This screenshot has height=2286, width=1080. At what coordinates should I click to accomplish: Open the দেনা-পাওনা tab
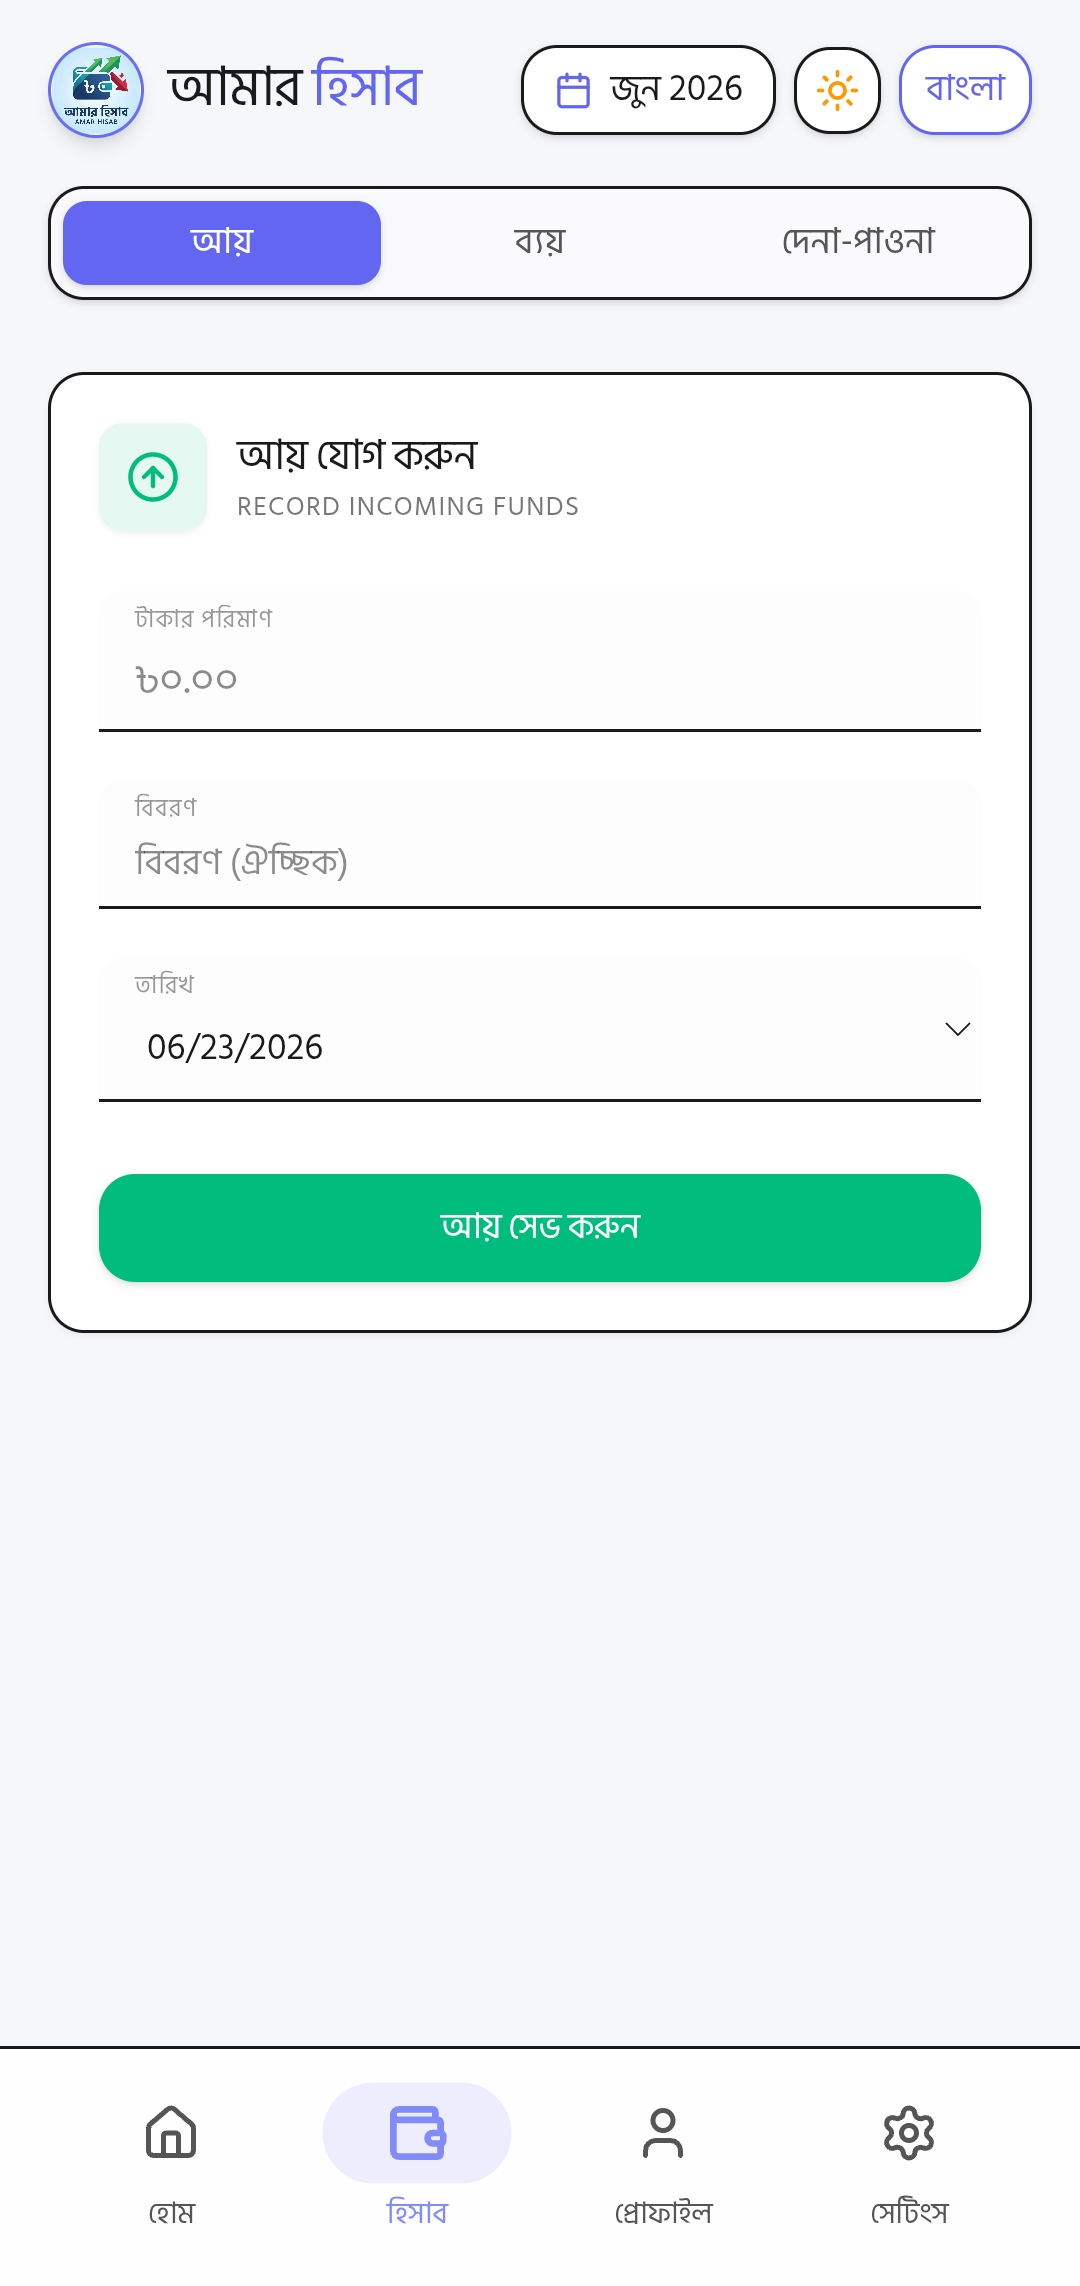858,243
